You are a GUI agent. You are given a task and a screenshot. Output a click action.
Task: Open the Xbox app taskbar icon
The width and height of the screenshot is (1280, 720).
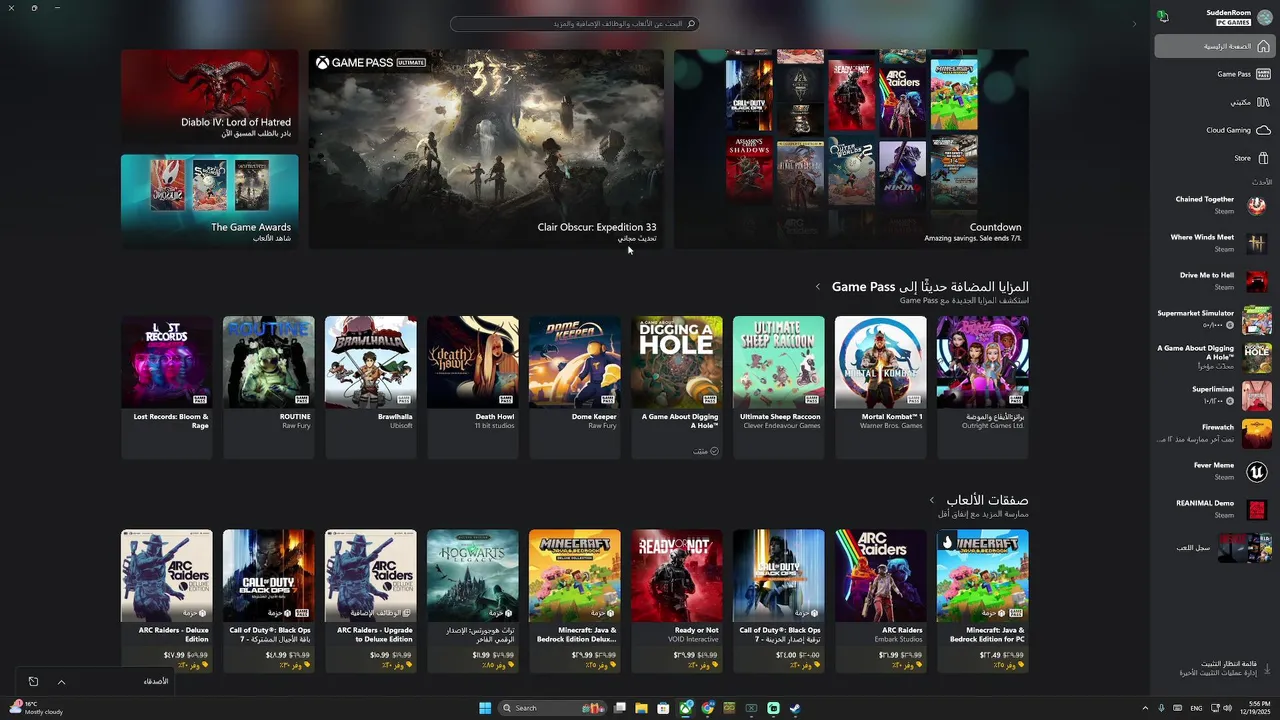(x=685, y=708)
